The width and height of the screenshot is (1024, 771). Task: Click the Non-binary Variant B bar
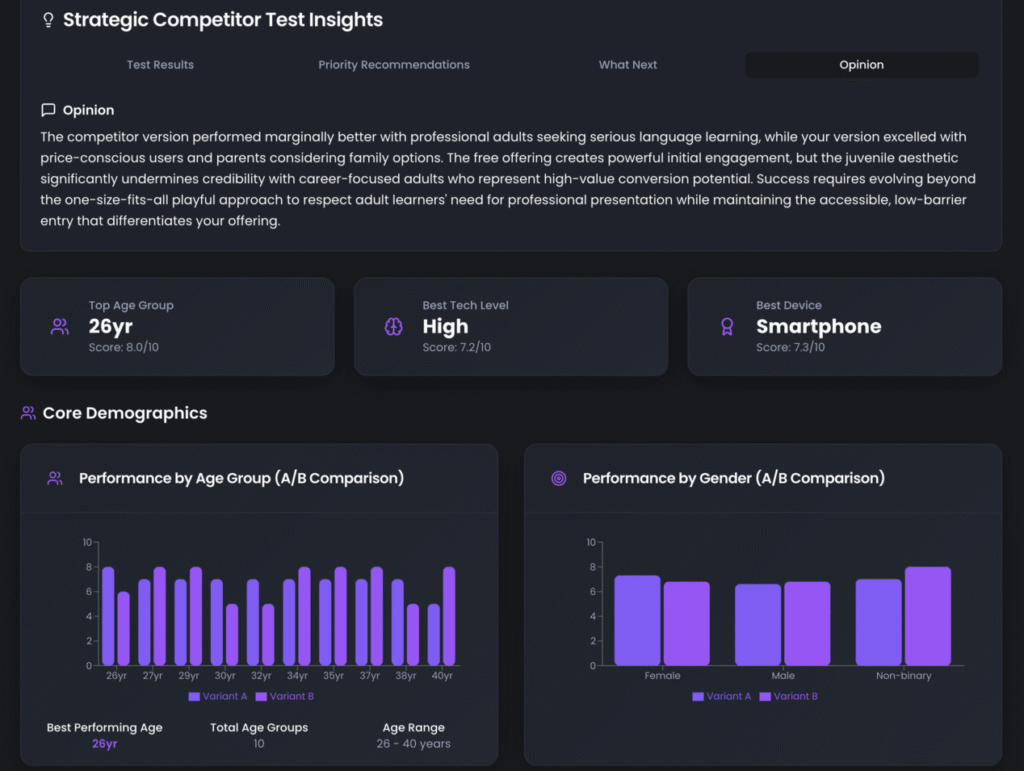tap(927, 617)
